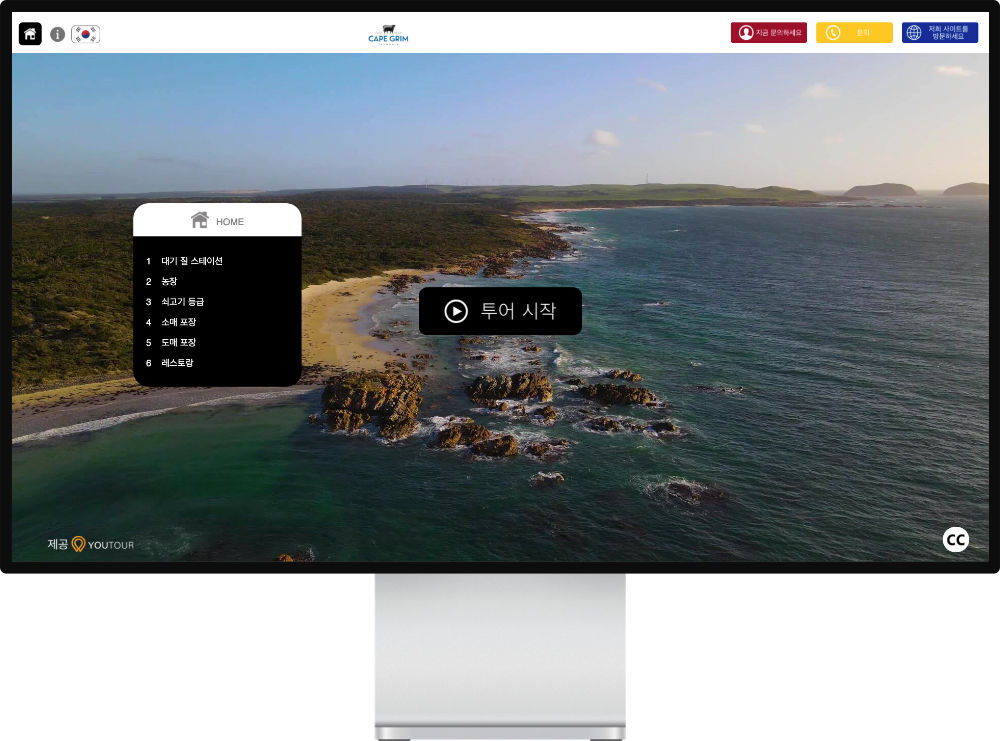The height and width of the screenshot is (741, 1000).
Task: Click the phone icon on yellow button
Action: coord(832,33)
